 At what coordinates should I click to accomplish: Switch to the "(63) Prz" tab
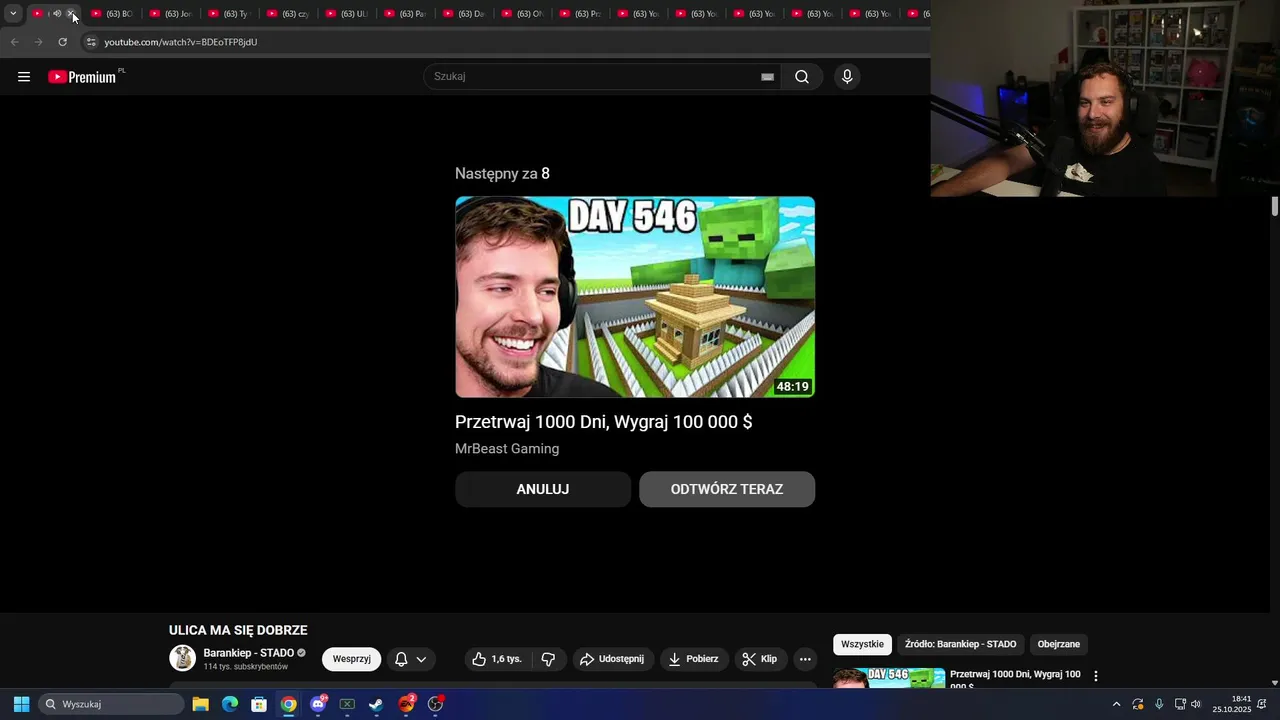click(581, 14)
